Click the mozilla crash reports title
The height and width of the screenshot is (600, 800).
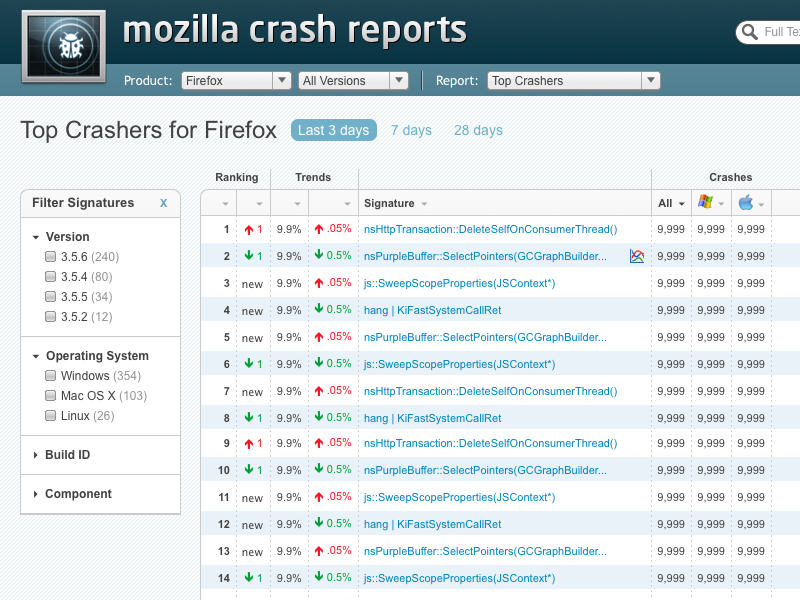pos(294,30)
